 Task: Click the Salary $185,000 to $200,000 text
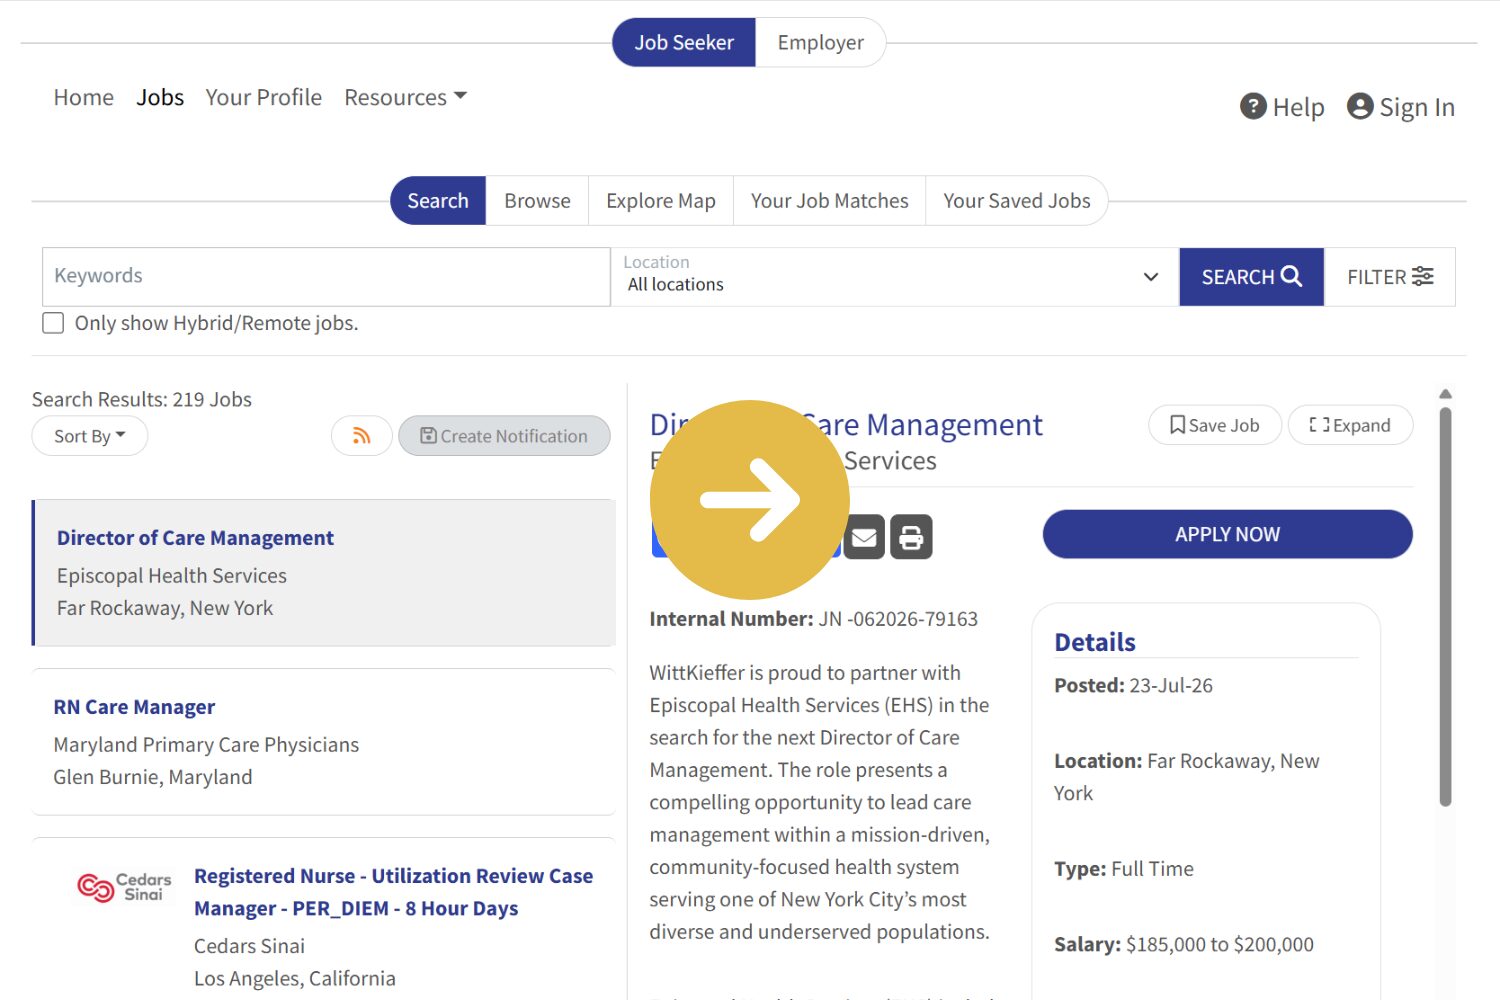[x=1184, y=944]
